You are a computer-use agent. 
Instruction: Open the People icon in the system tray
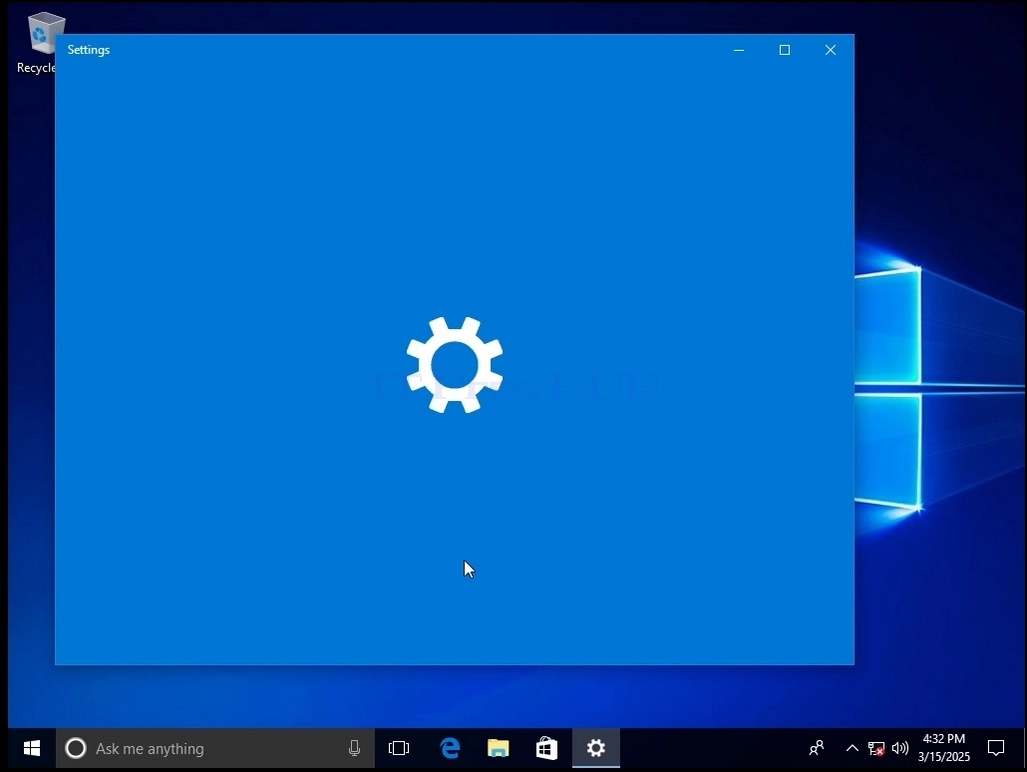click(817, 748)
